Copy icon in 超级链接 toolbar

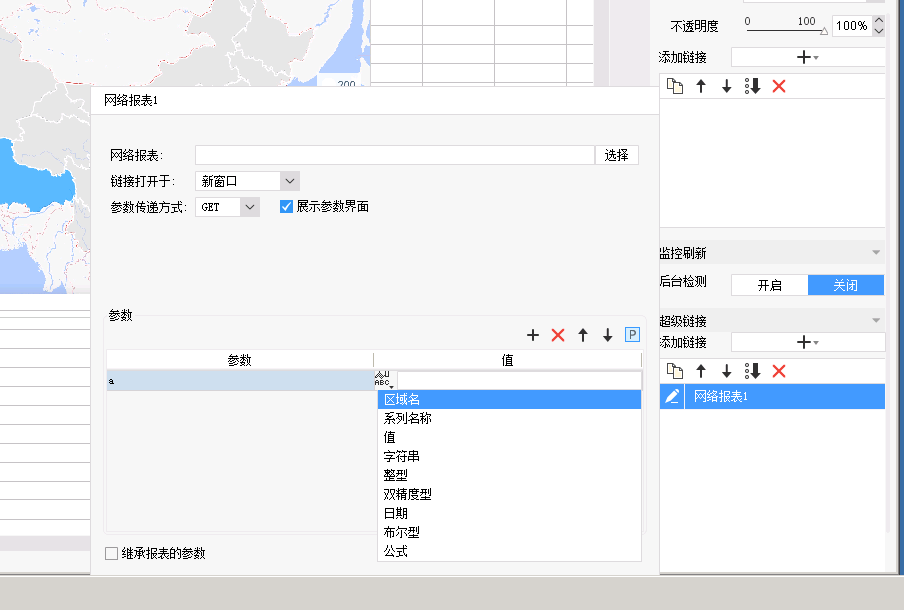point(675,371)
